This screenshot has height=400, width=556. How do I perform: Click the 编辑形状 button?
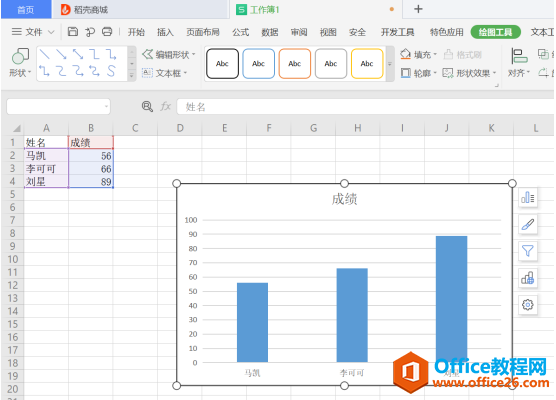pyautogui.click(x=169, y=55)
